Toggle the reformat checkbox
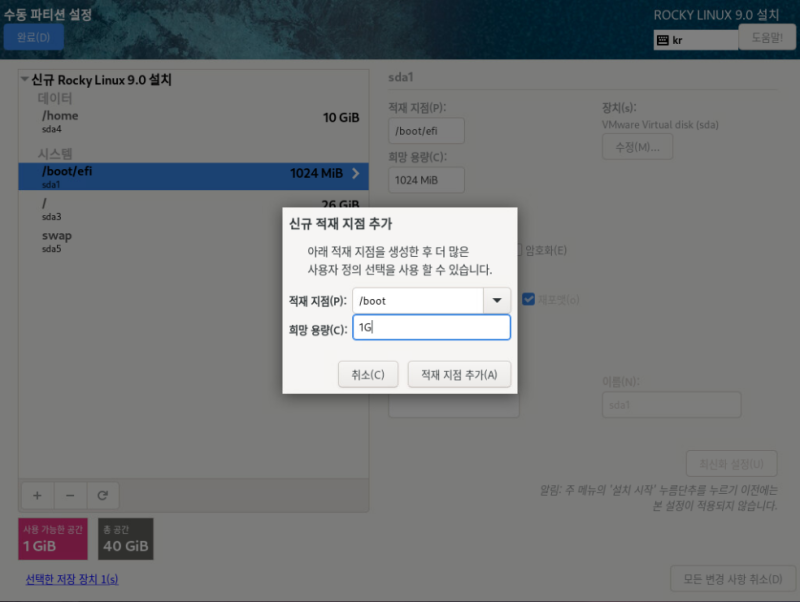This screenshot has width=800, height=602. (x=529, y=299)
